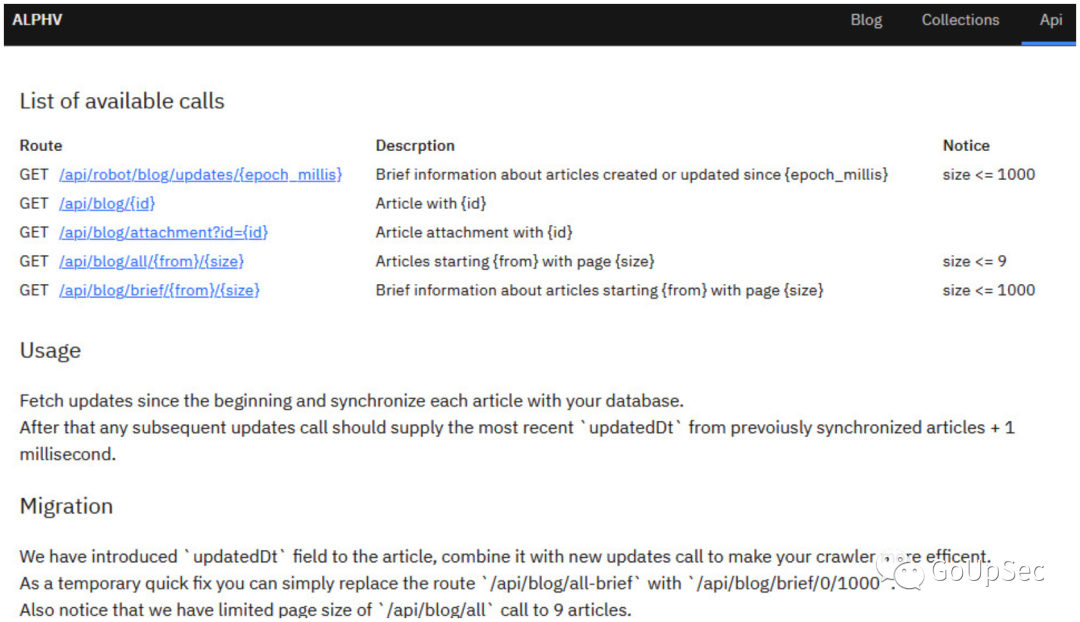The height and width of the screenshot is (622, 1080).
Task: Click the Notice column header
Action: click(x=966, y=145)
